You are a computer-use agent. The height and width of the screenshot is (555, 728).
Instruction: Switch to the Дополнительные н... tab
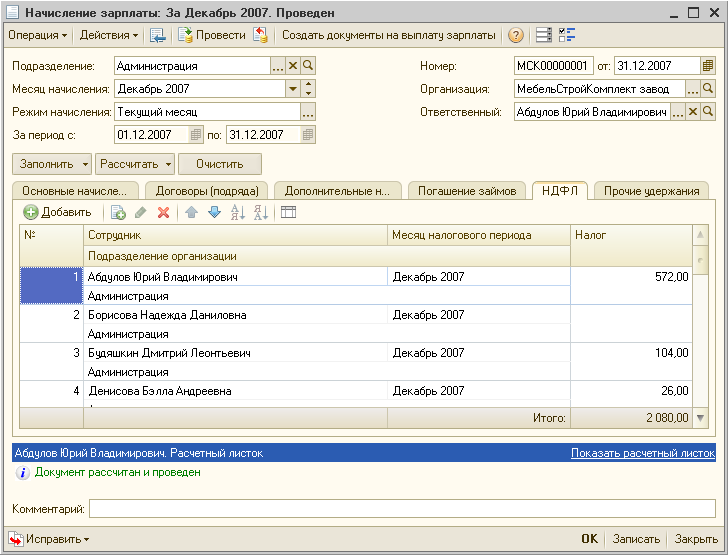point(338,191)
